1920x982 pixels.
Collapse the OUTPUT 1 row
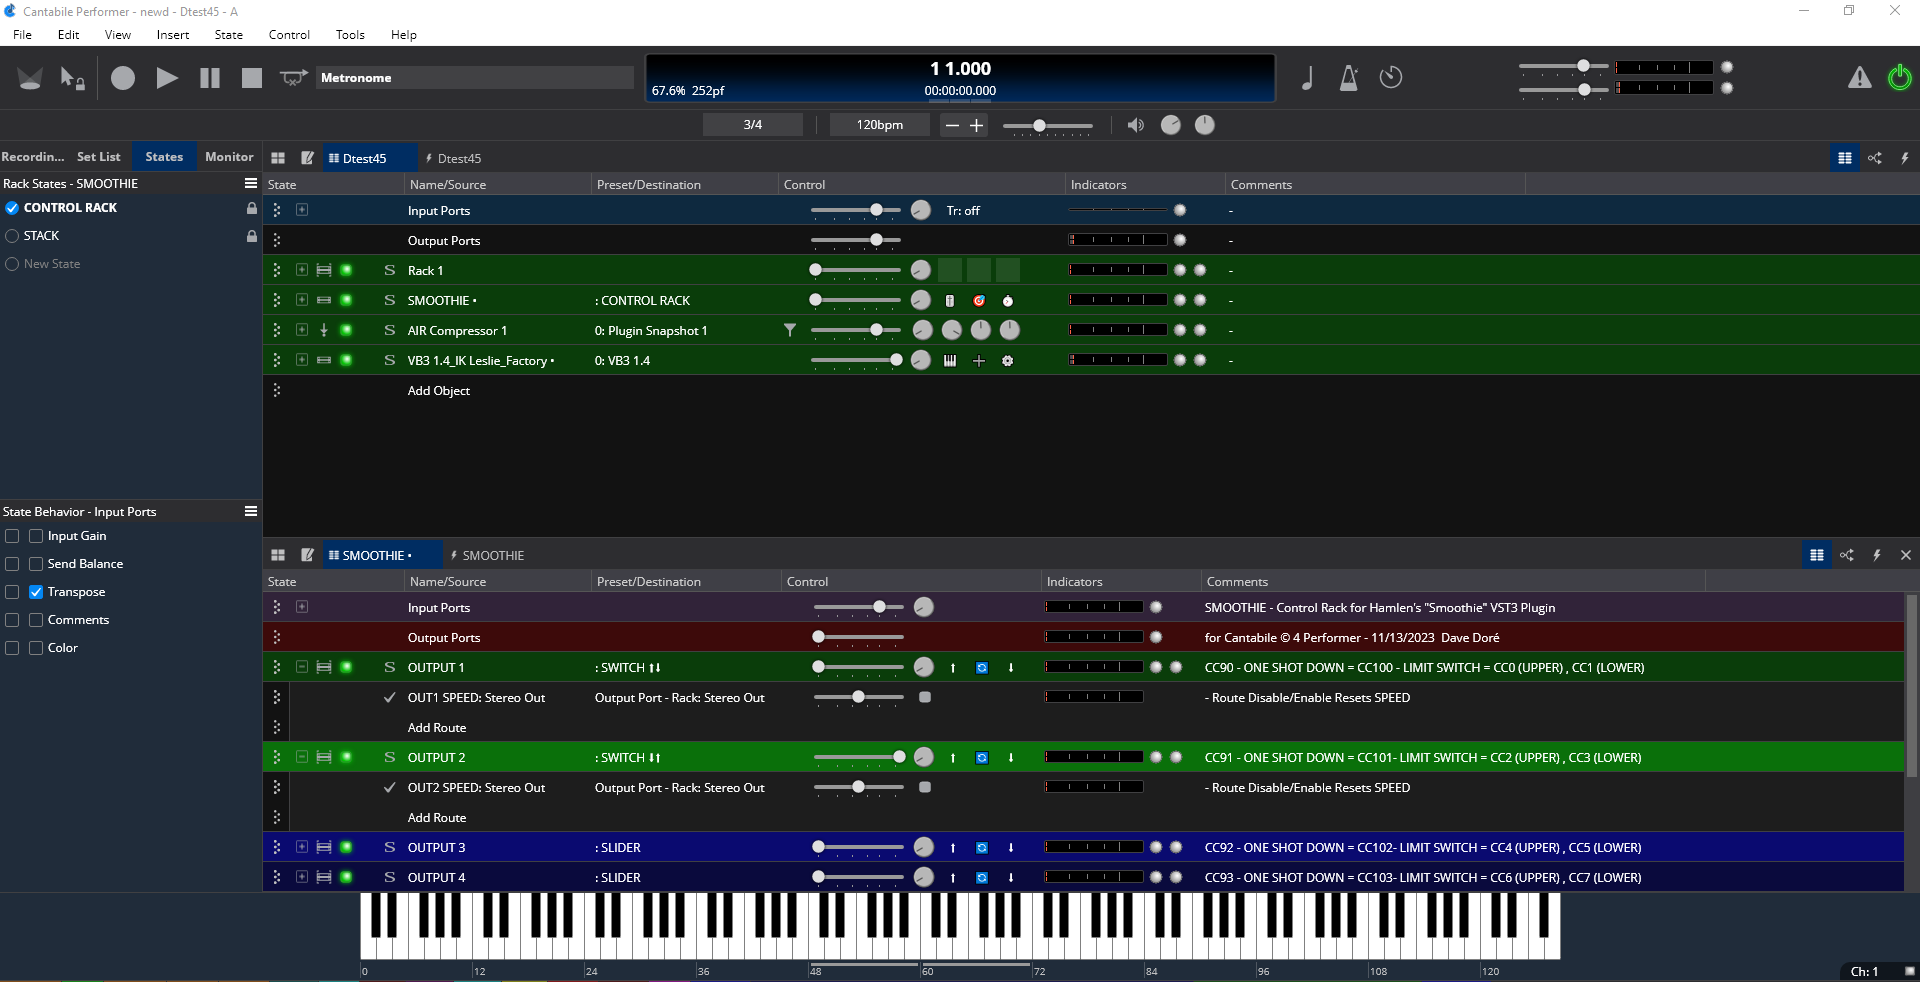click(x=302, y=667)
